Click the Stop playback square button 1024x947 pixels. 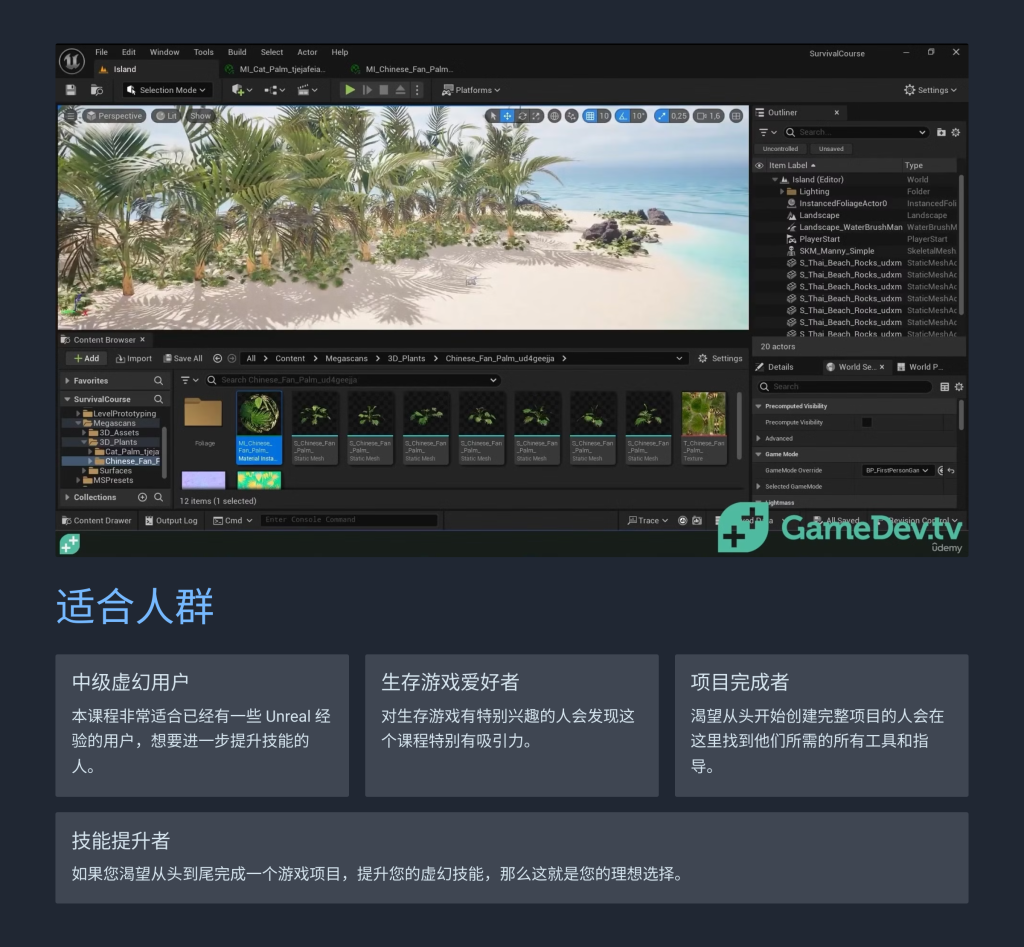coord(384,90)
